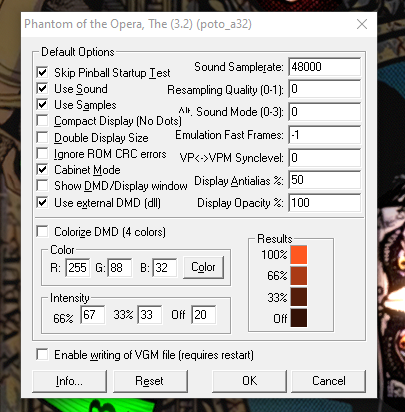This screenshot has height=412, width=405.
Task: Check Enable writing of VGM file
Action: point(42,354)
